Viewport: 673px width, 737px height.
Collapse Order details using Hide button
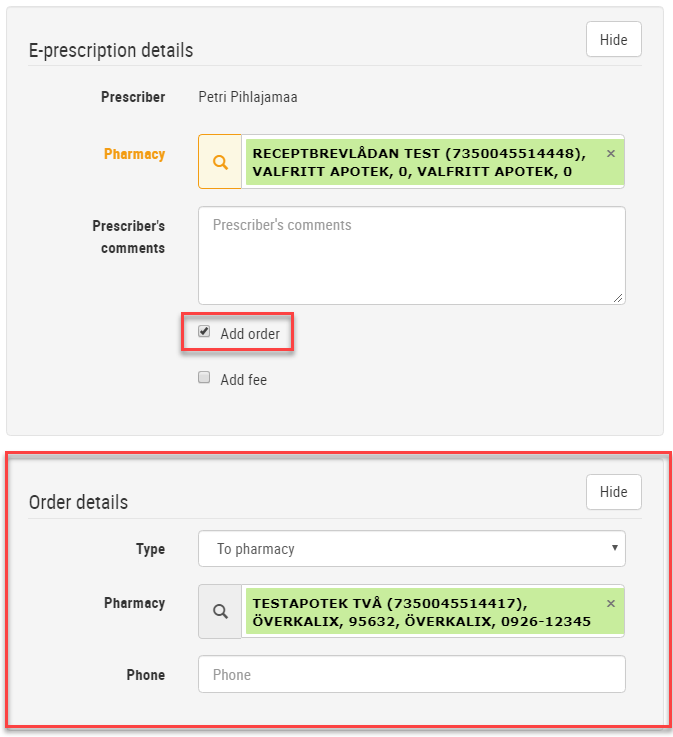613,492
